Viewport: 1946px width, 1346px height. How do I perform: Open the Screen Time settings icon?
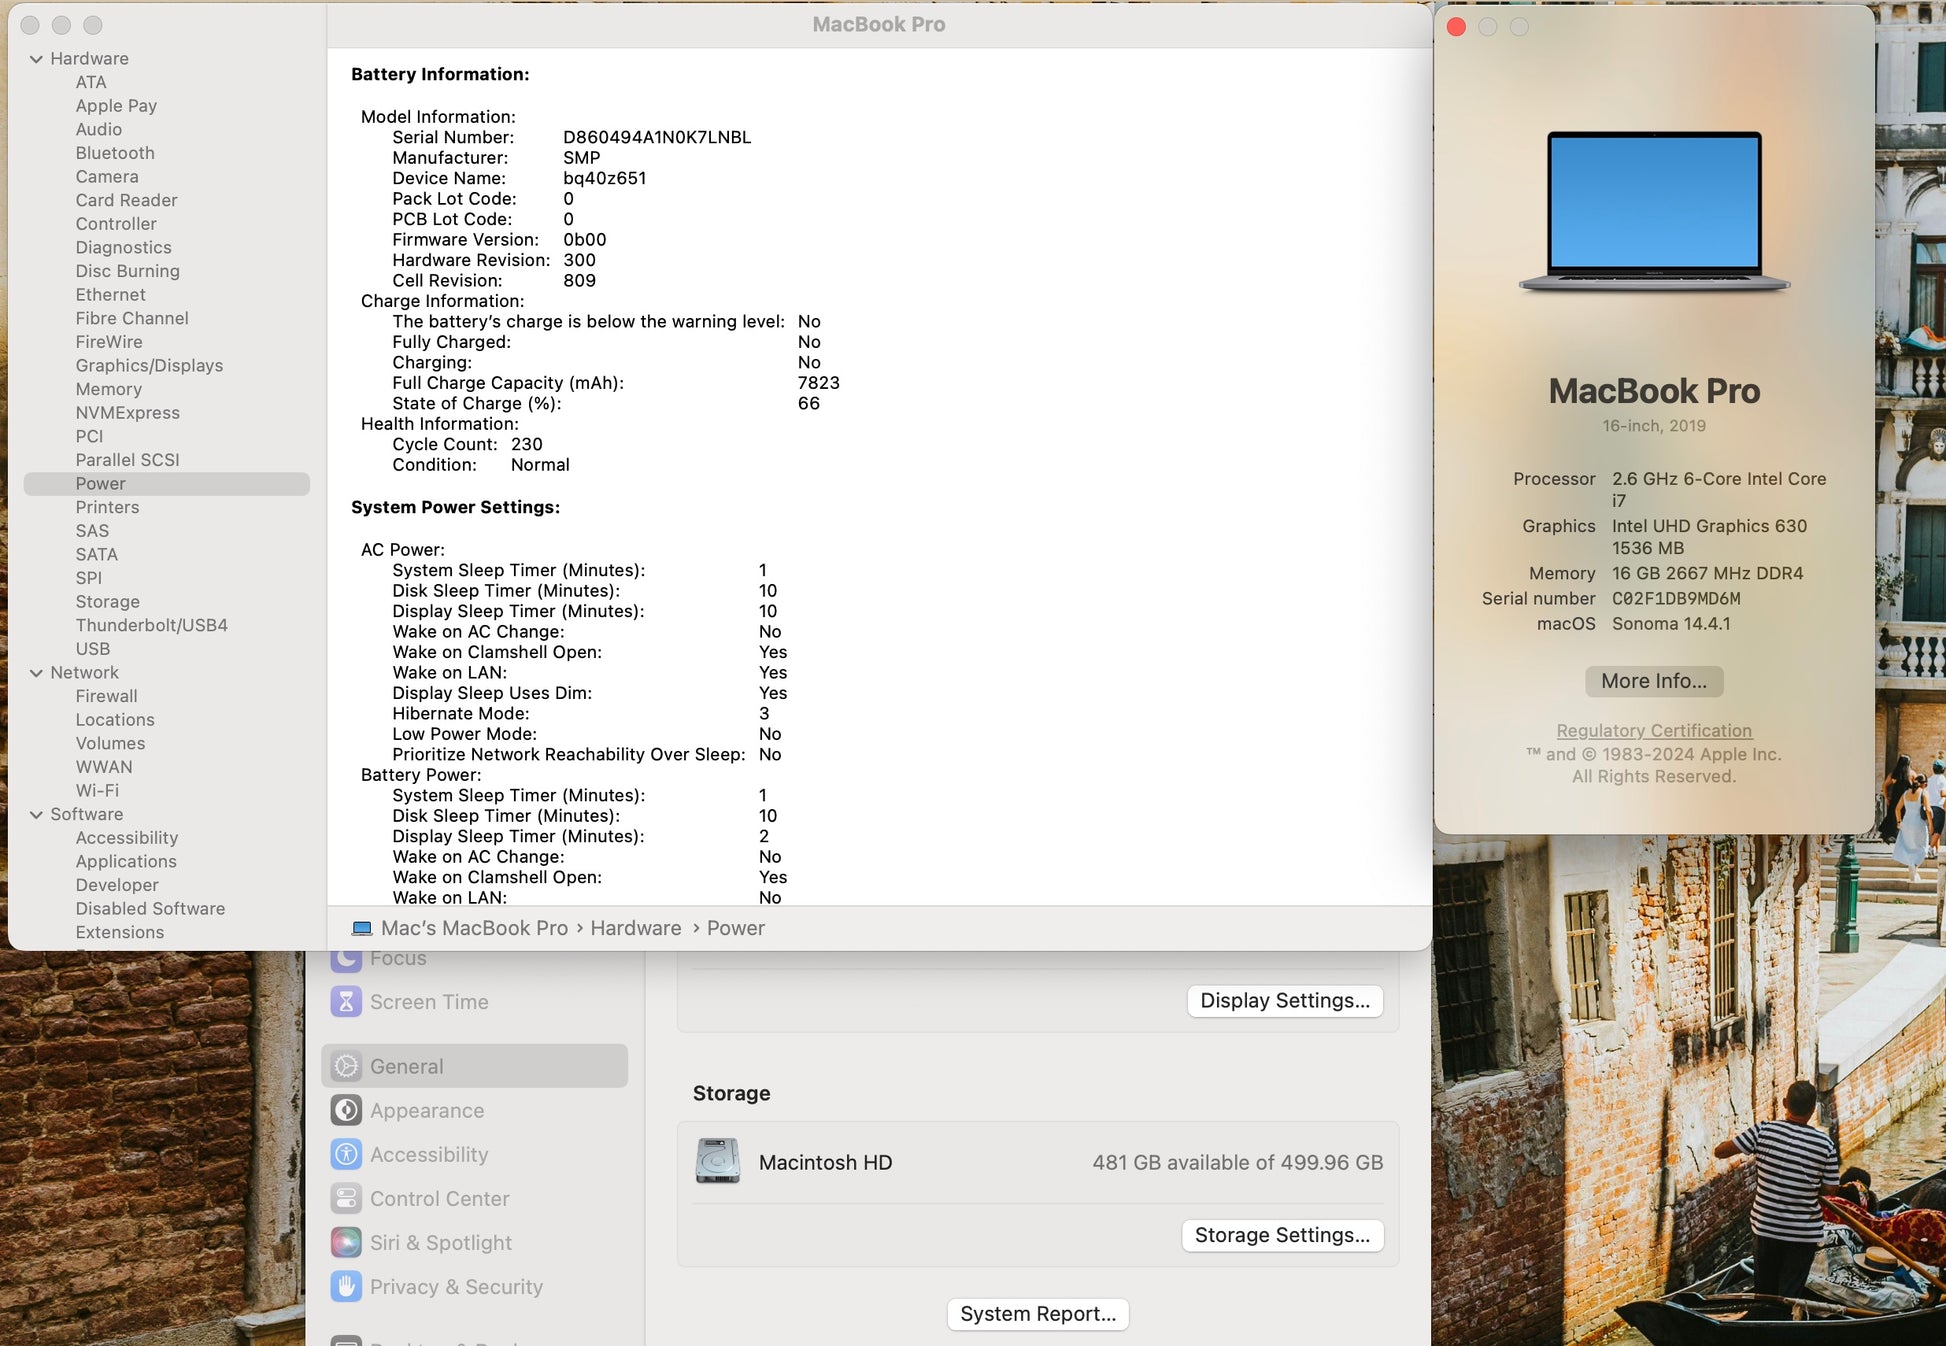point(346,1002)
